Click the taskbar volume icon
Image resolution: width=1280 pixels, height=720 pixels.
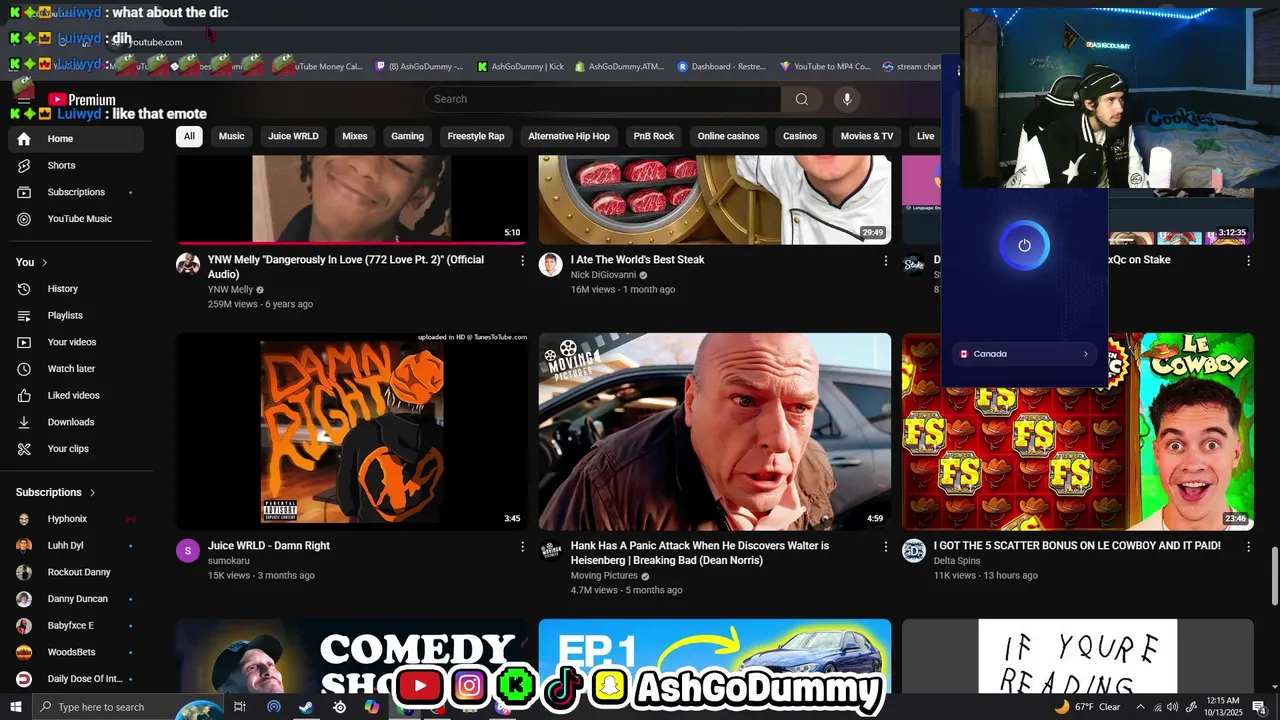click(1172, 707)
